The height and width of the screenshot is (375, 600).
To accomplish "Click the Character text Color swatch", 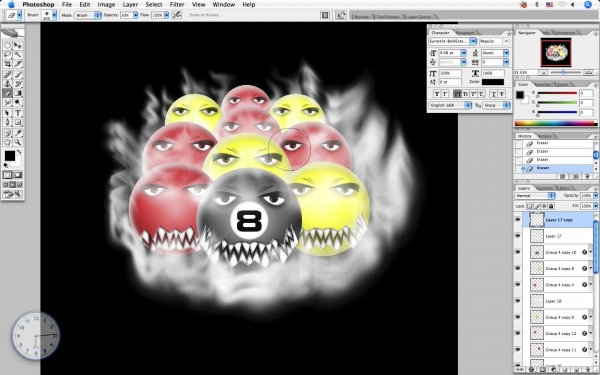I will [x=492, y=82].
